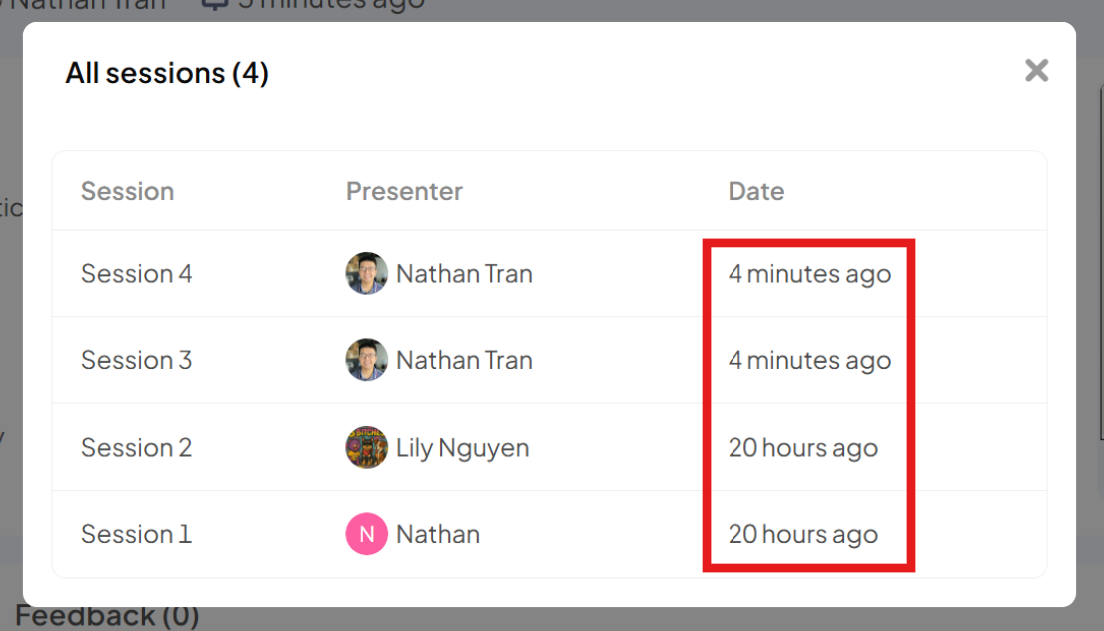Click Nathan Tran's avatar in Session 4
The width and height of the screenshot is (1104, 631).
point(366,273)
